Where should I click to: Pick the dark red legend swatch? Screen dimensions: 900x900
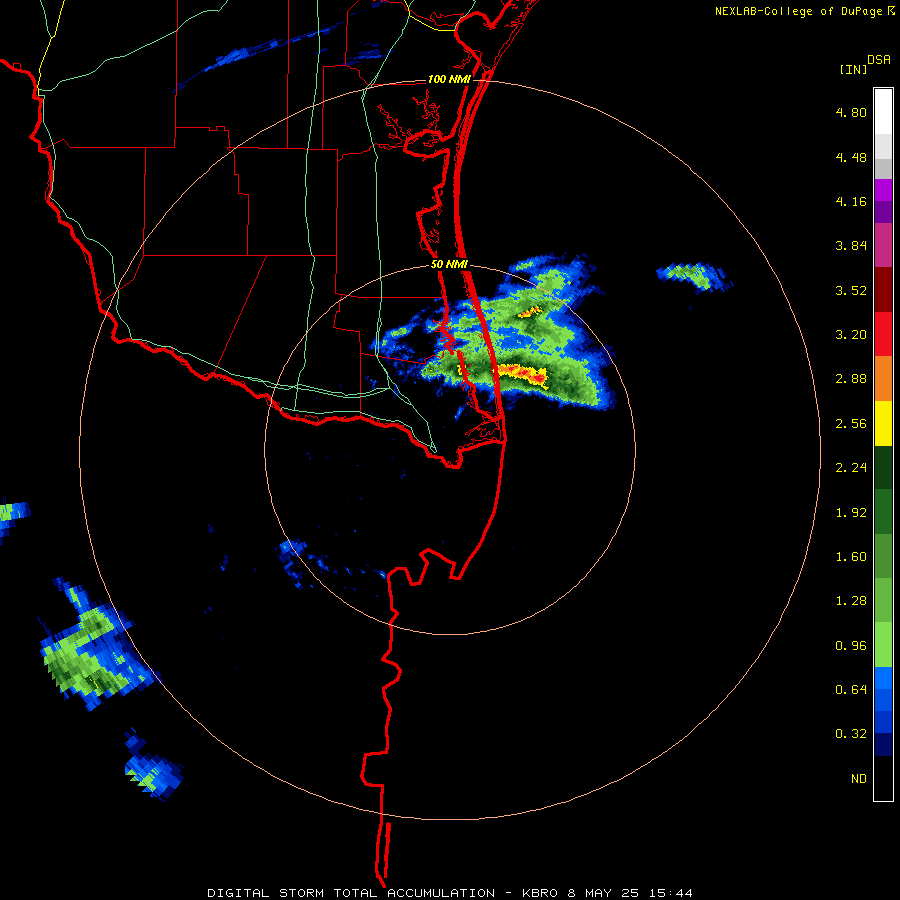click(x=883, y=290)
